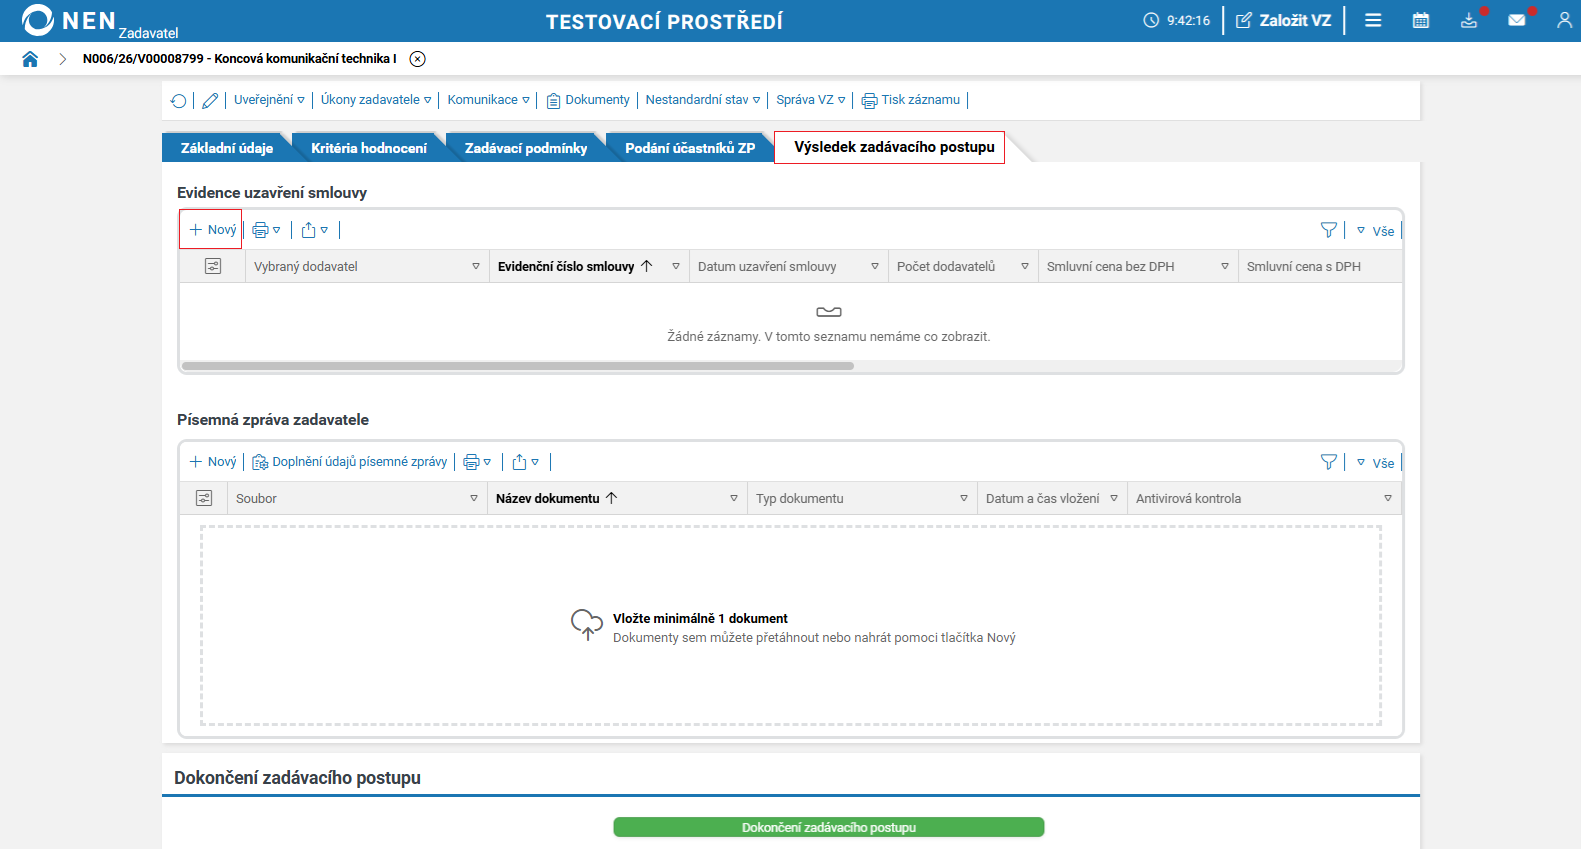
Task: Switch to Zadávací podmínky tab
Action: (x=526, y=148)
